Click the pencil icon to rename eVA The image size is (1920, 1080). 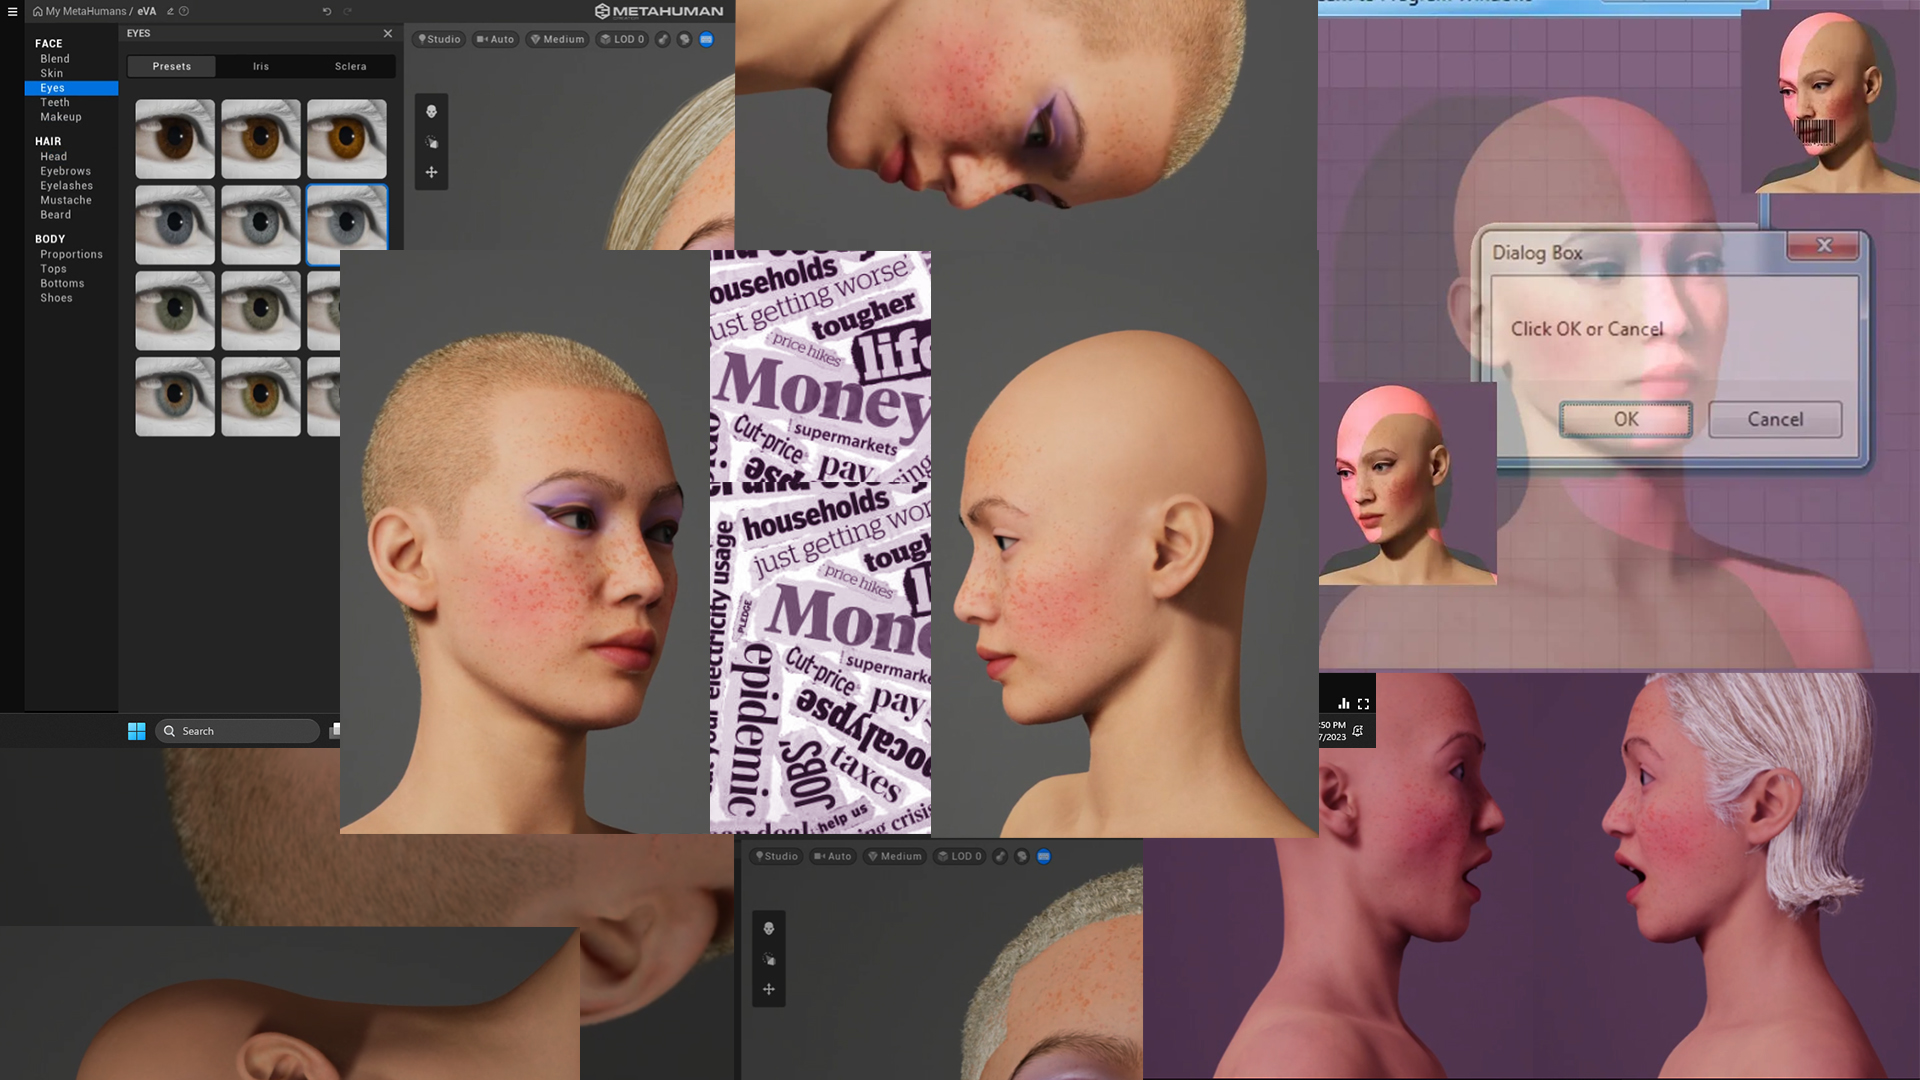click(170, 12)
